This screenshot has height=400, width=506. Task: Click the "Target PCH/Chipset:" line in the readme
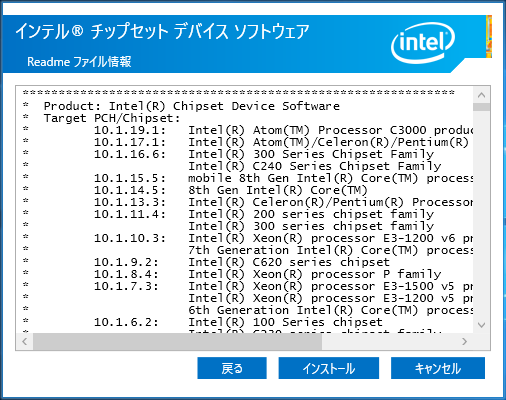click(112, 118)
